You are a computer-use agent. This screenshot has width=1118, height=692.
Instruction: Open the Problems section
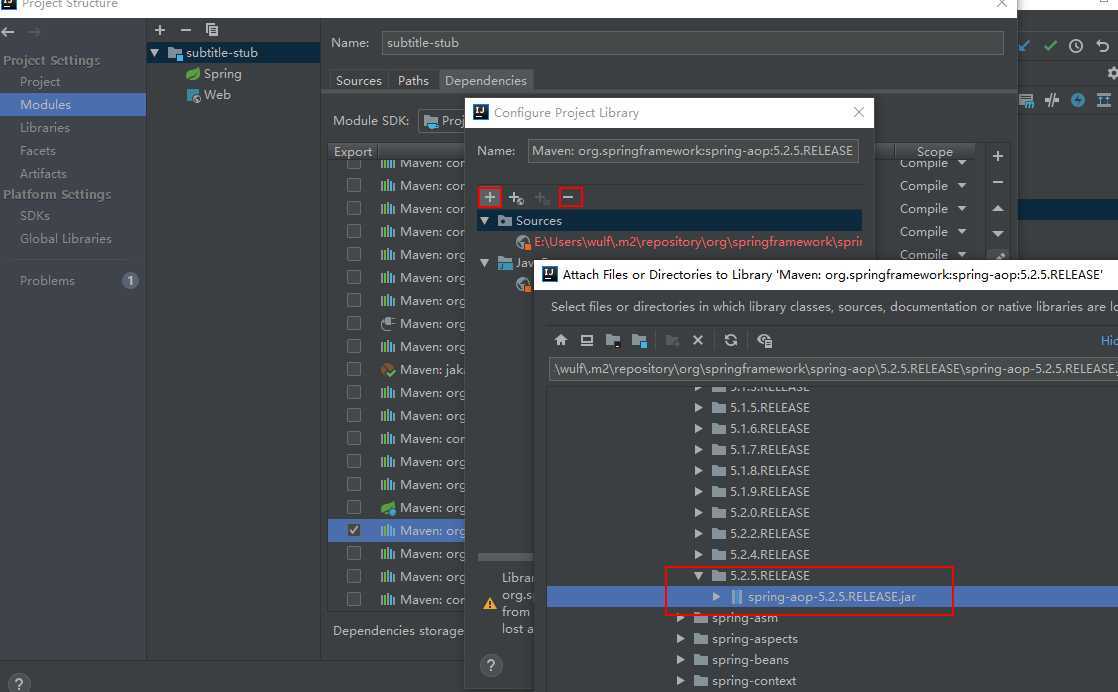click(x=47, y=281)
